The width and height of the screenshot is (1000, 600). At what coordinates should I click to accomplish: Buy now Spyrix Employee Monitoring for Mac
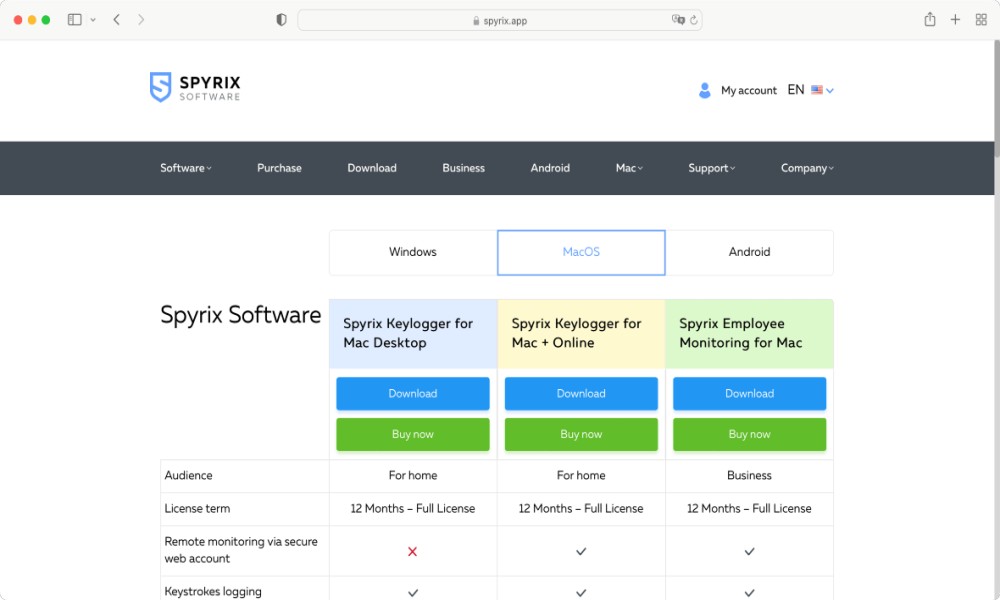(x=749, y=434)
